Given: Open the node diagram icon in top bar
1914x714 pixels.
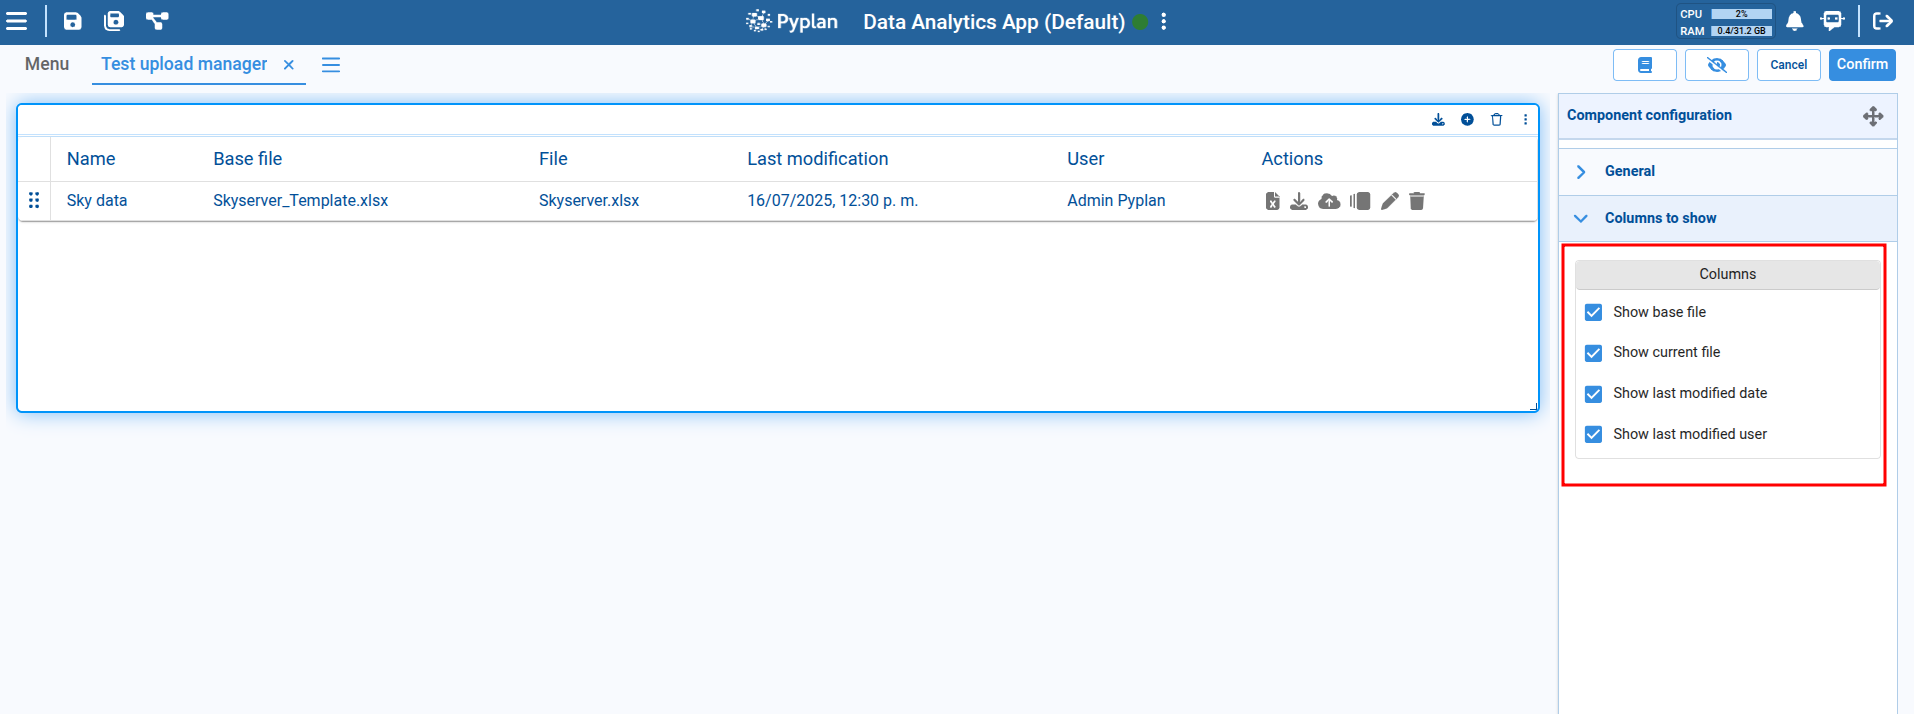Looking at the screenshot, I should pos(157,21).
